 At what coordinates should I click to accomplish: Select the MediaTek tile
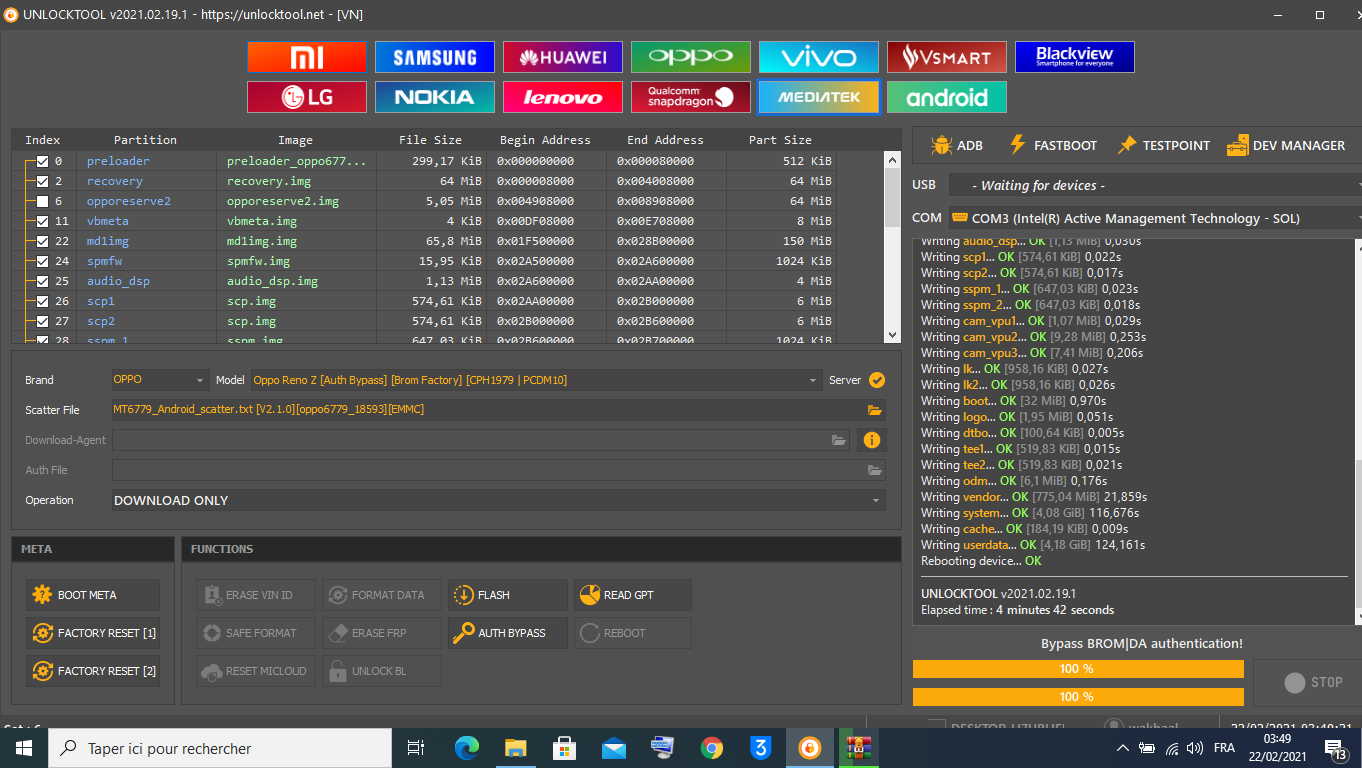(818, 97)
